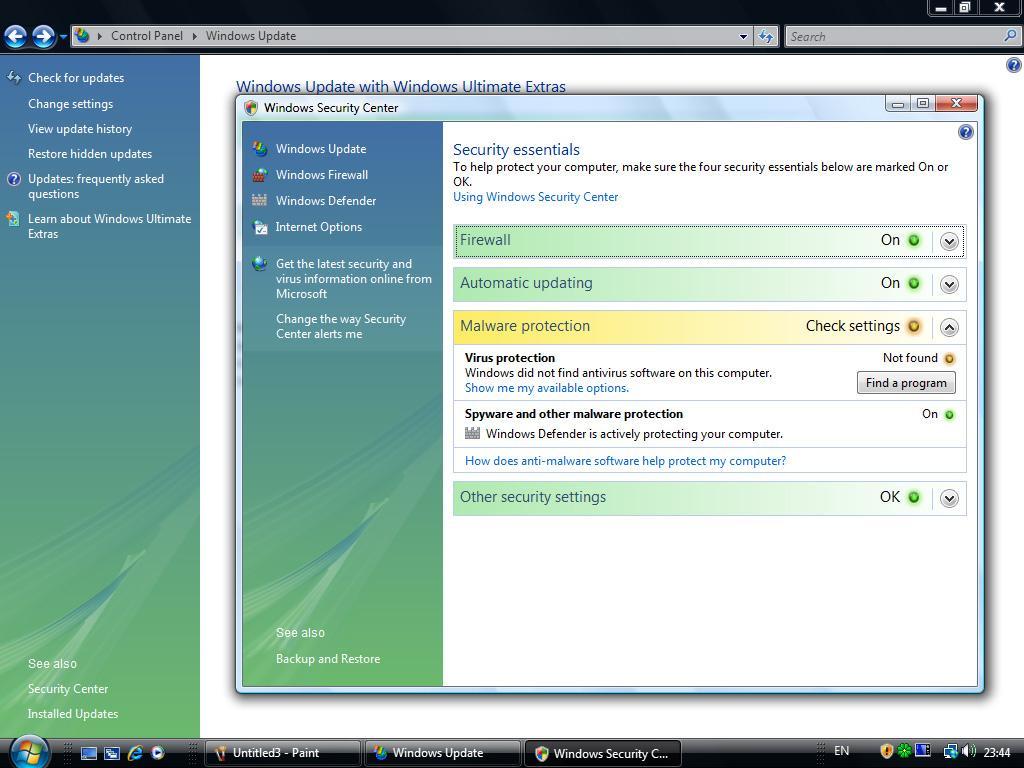
Task: Open How does anti-malware software help link
Action: pos(625,461)
